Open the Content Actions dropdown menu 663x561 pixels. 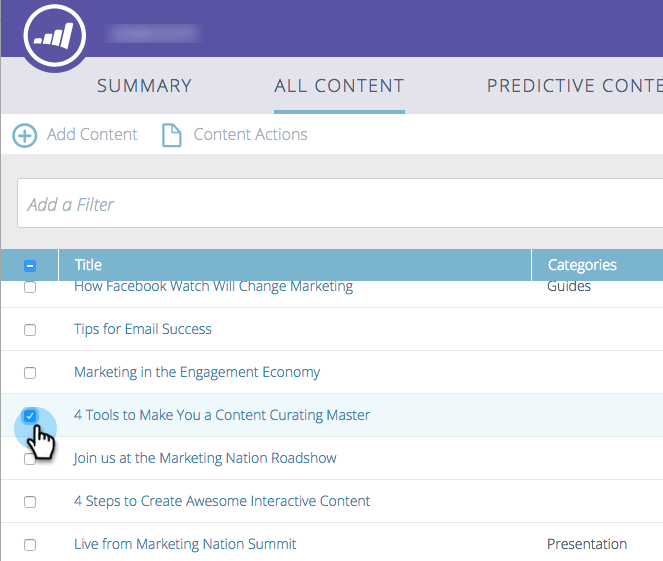click(x=250, y=134)
